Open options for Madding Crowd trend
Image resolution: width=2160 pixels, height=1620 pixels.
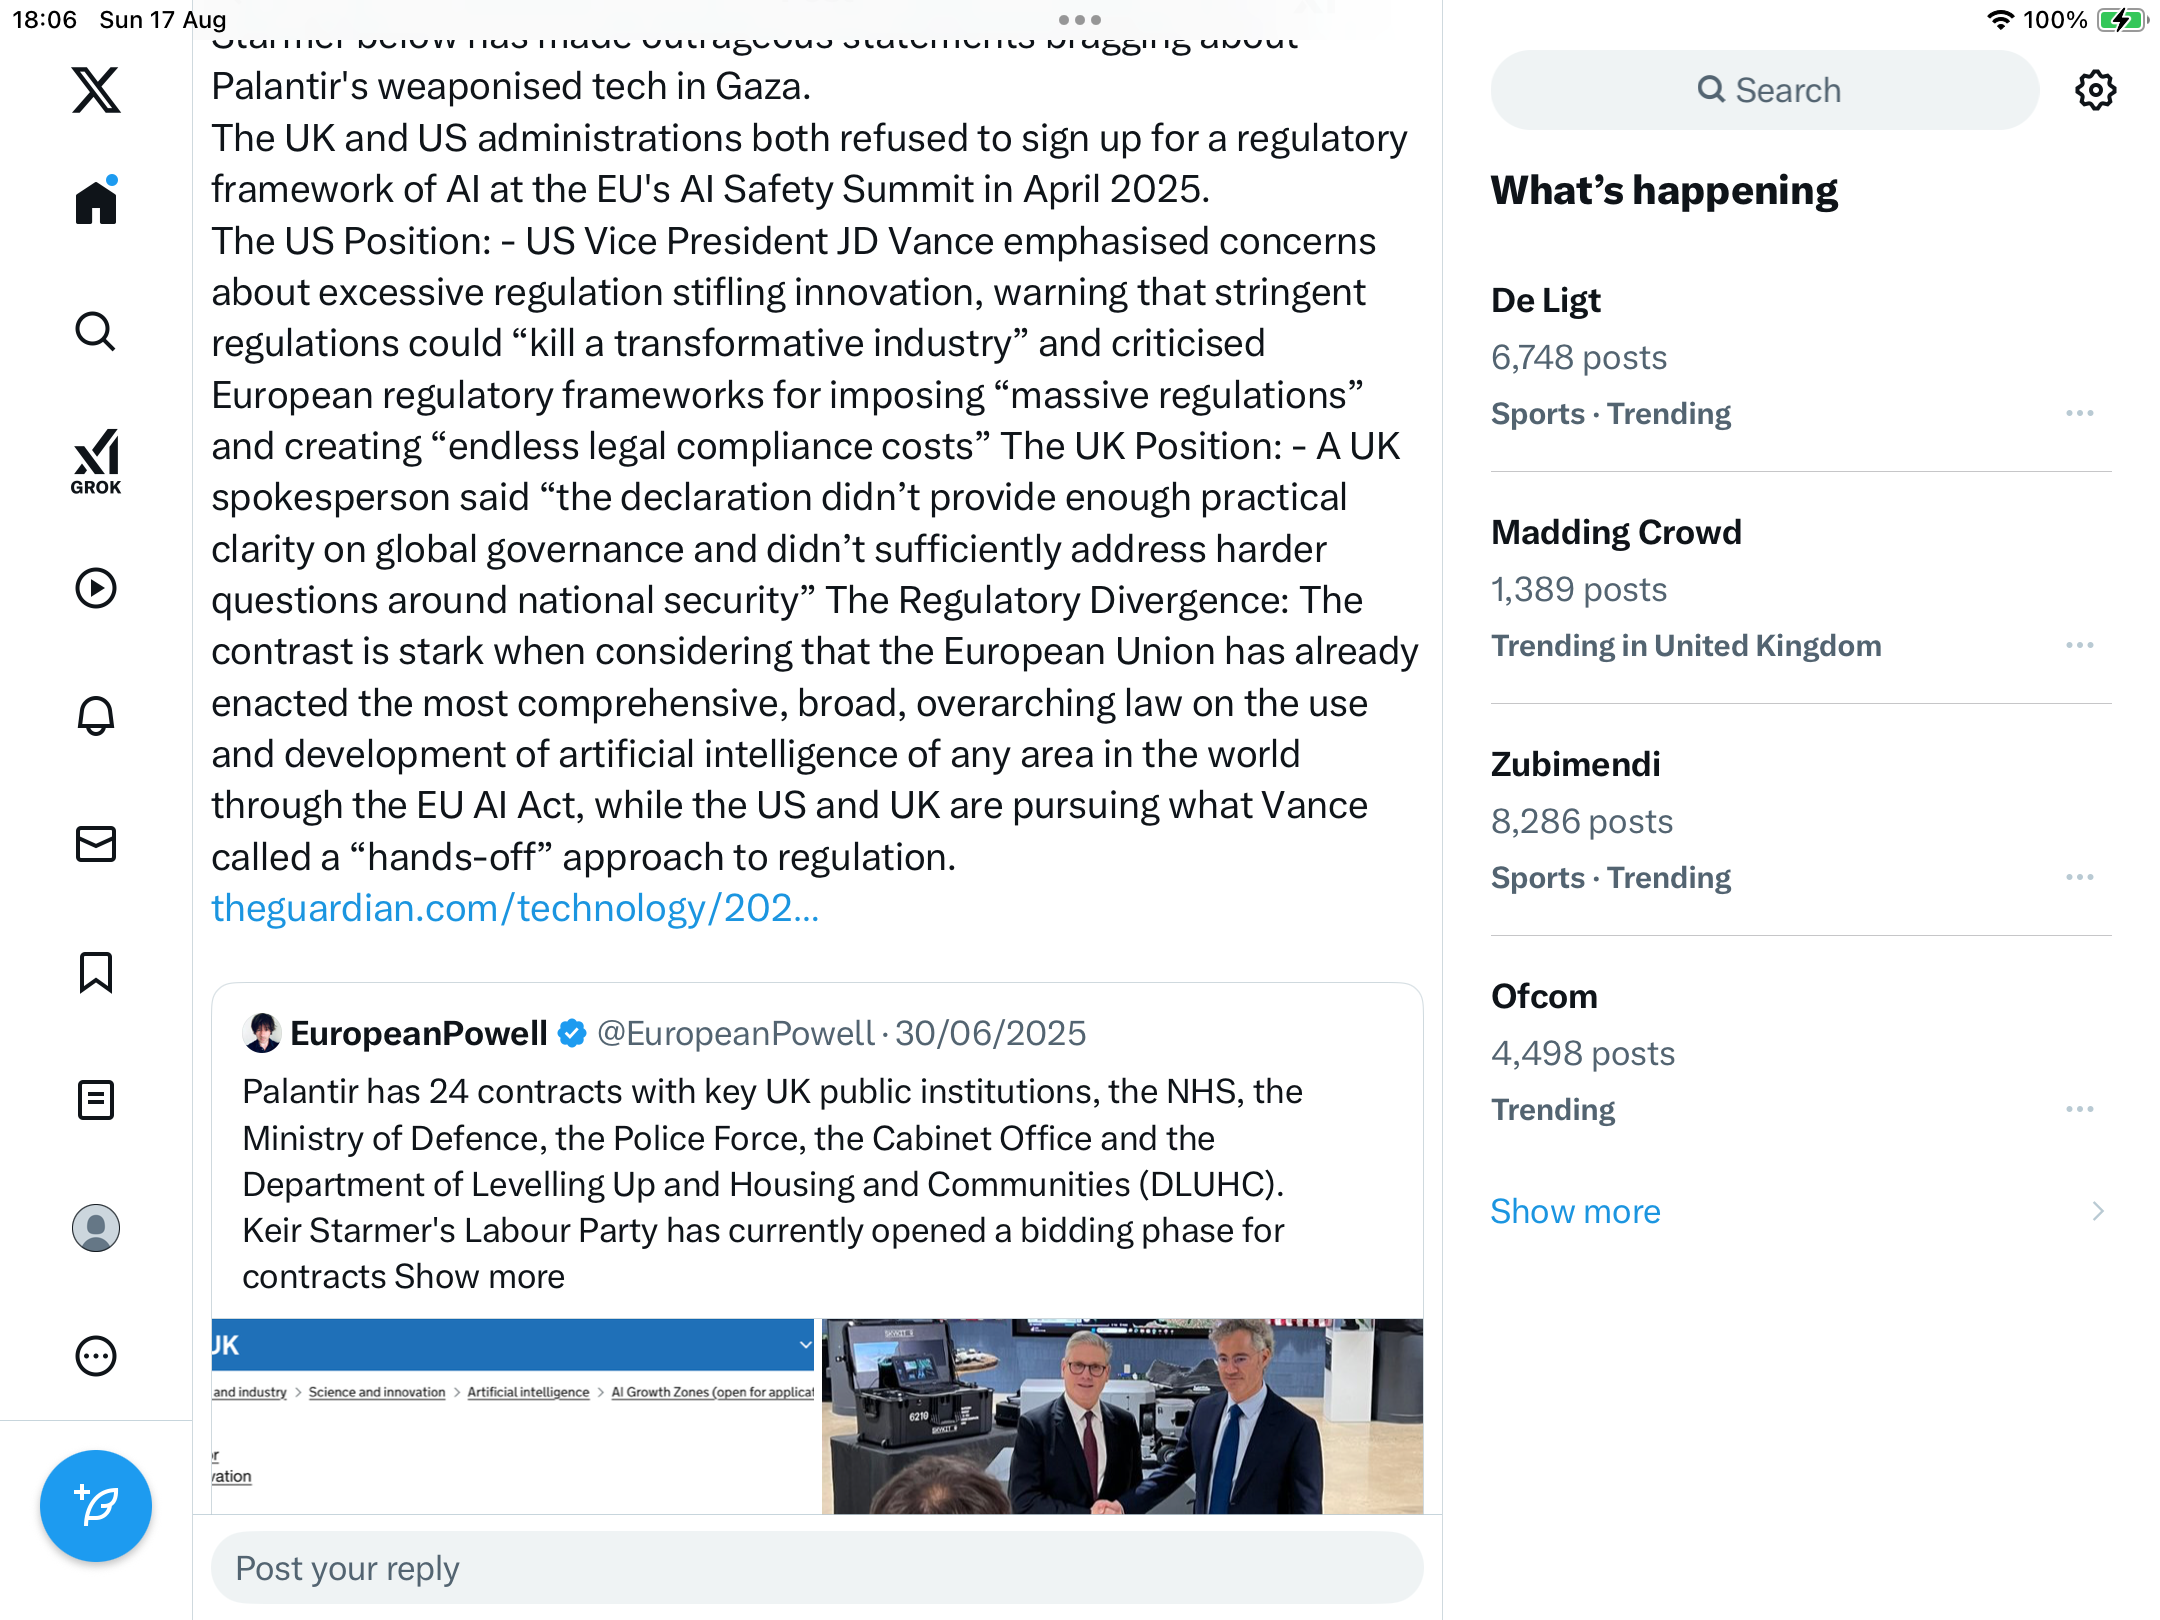click(2079, 645)
